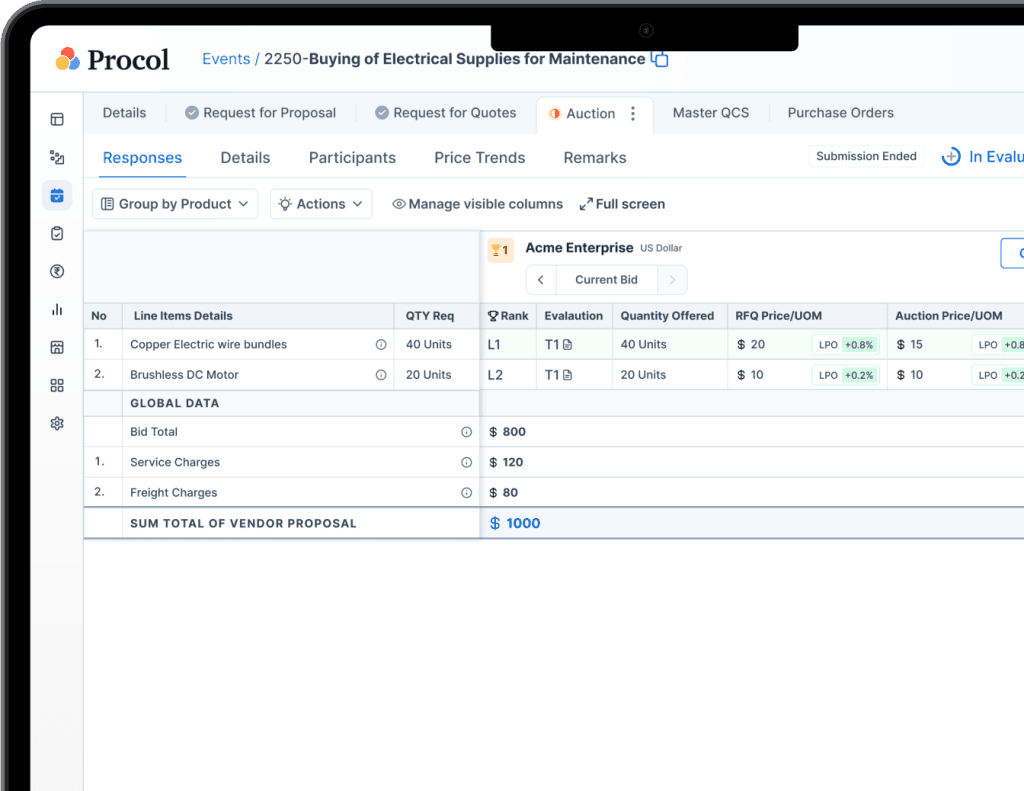Expand the Group by Product dropdown
Image resolution: width=1024 pixels, height=791 pixels.
175,204
